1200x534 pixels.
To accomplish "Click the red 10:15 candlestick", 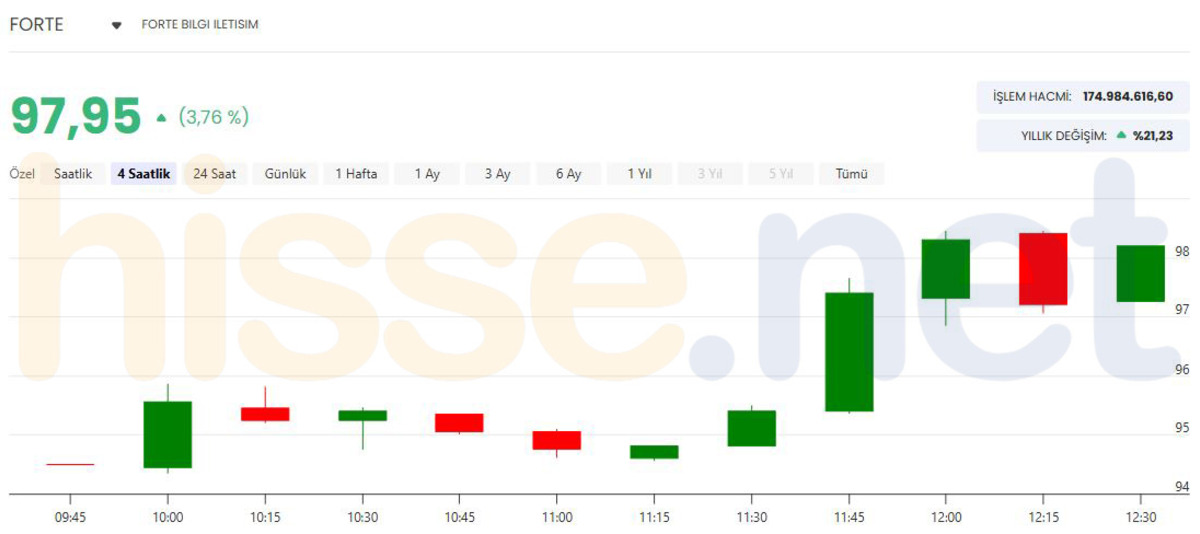I will pos(265,413).
